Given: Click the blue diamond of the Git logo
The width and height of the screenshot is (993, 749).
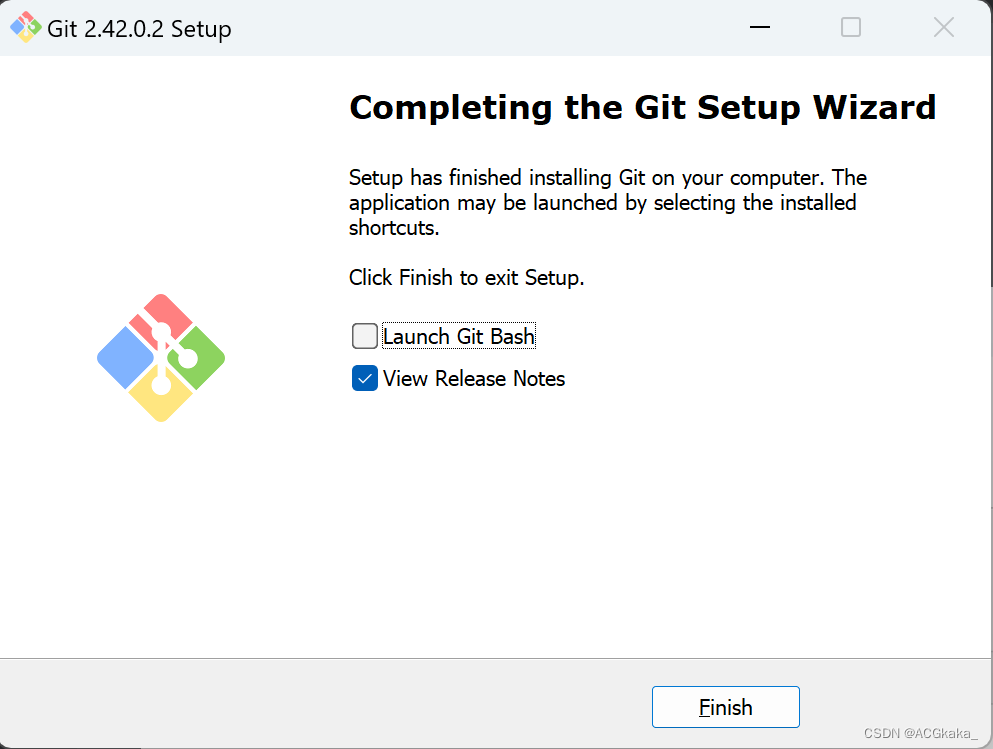Looking at the screenshot, I should click(120, 357).
